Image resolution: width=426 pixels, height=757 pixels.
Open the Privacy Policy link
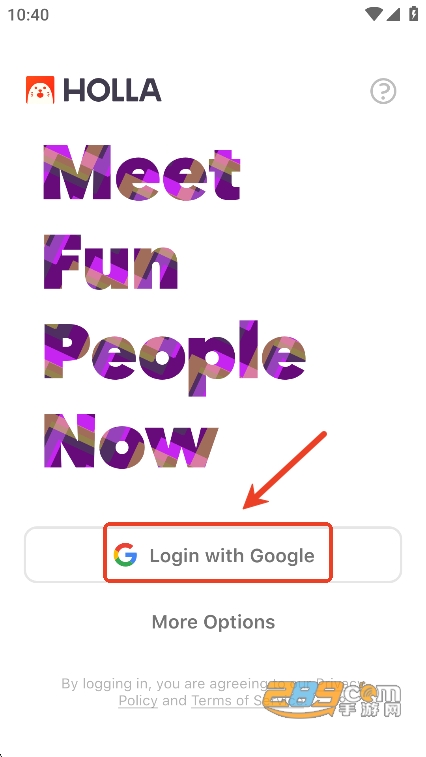138,701
